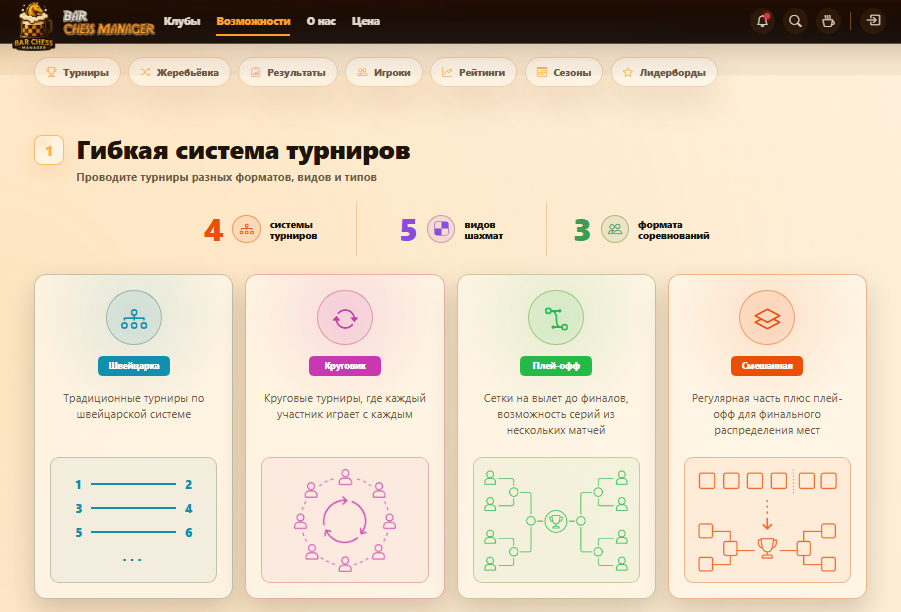Screen dimensions: 901x612
Task: Click the login door icon
Action: point(873,21)
